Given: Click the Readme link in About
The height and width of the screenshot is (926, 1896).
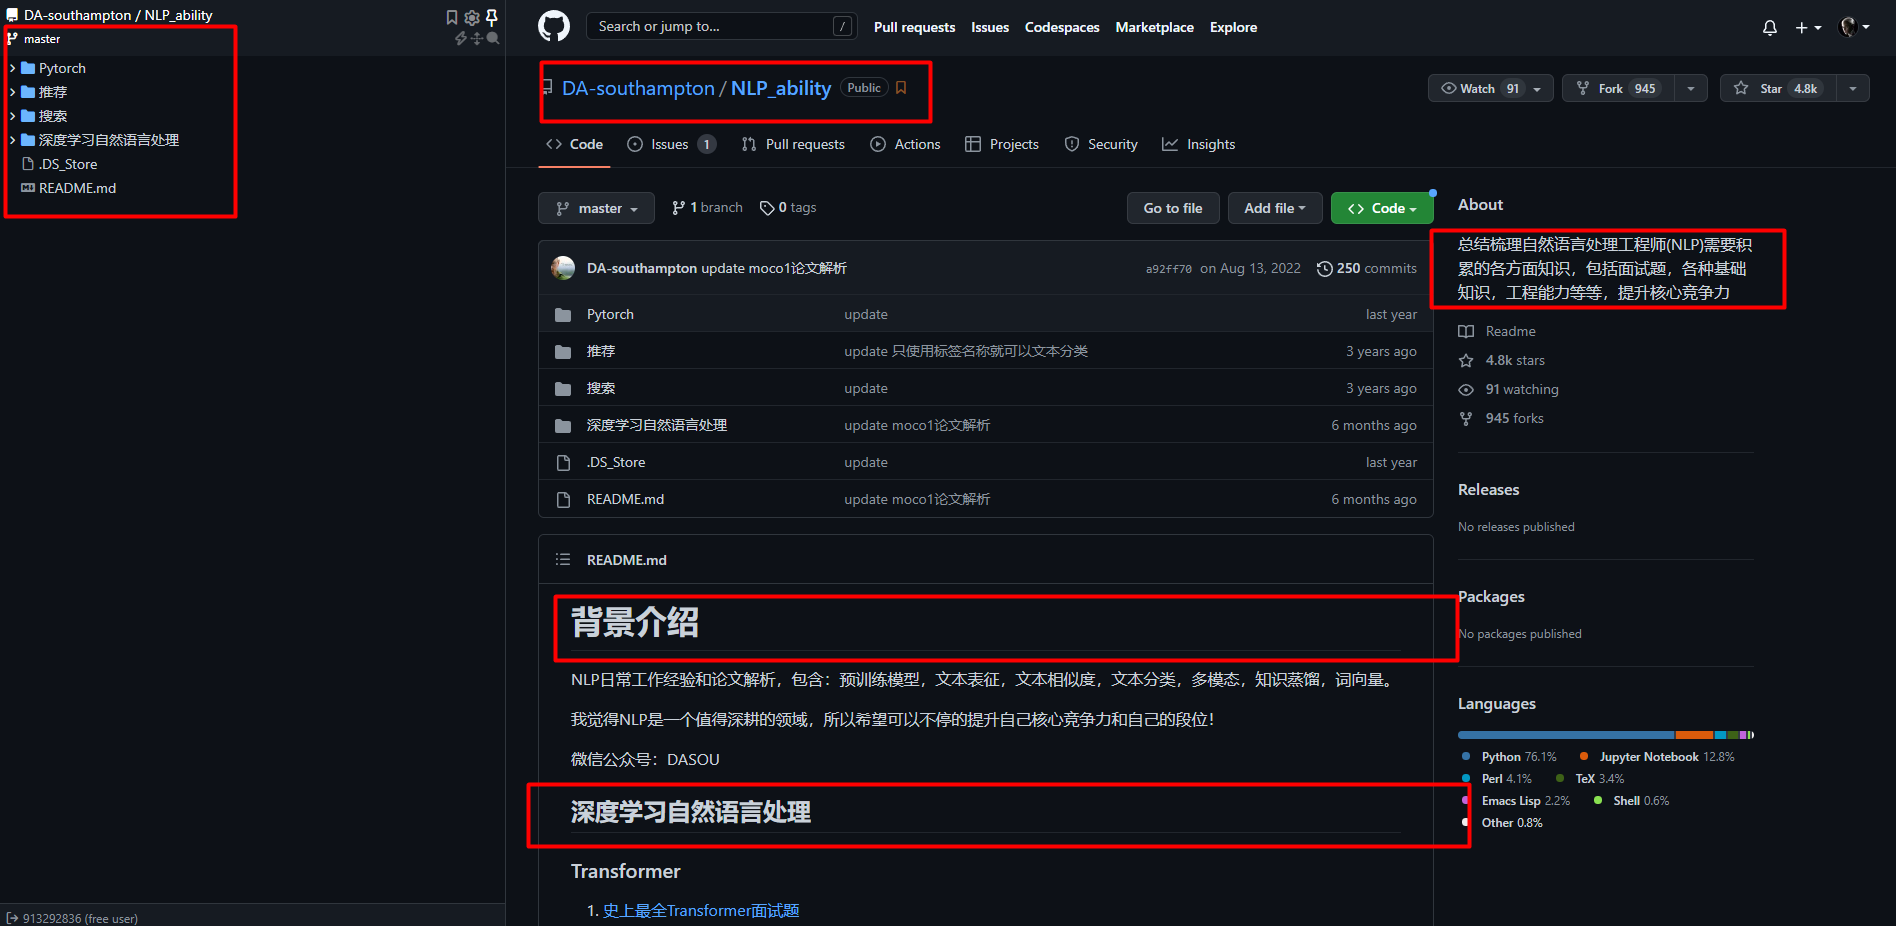Looking at the screenshot, I should pyautogui.click(x=1497, y=331).
